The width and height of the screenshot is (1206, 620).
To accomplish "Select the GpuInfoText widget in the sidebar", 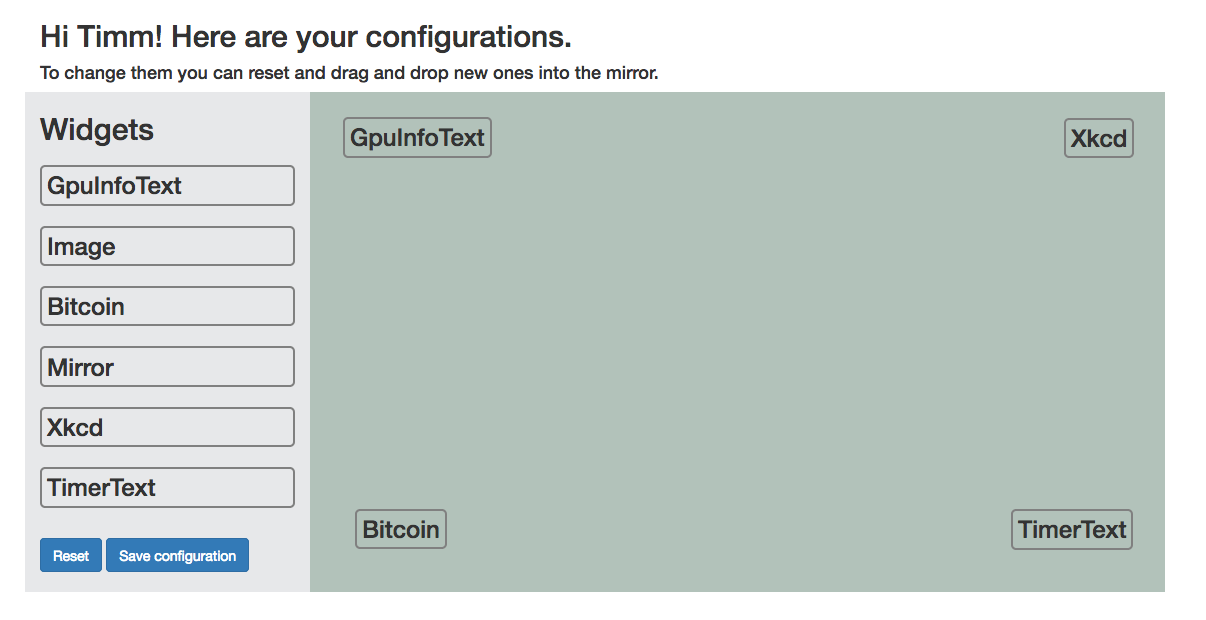I will tap(166, 185).
